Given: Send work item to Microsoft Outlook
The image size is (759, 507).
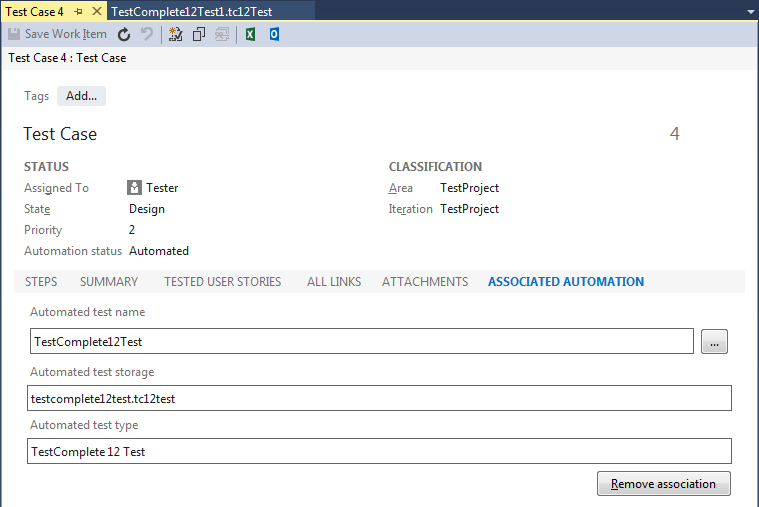Looking at the screenshot, I should click(274, 34).
